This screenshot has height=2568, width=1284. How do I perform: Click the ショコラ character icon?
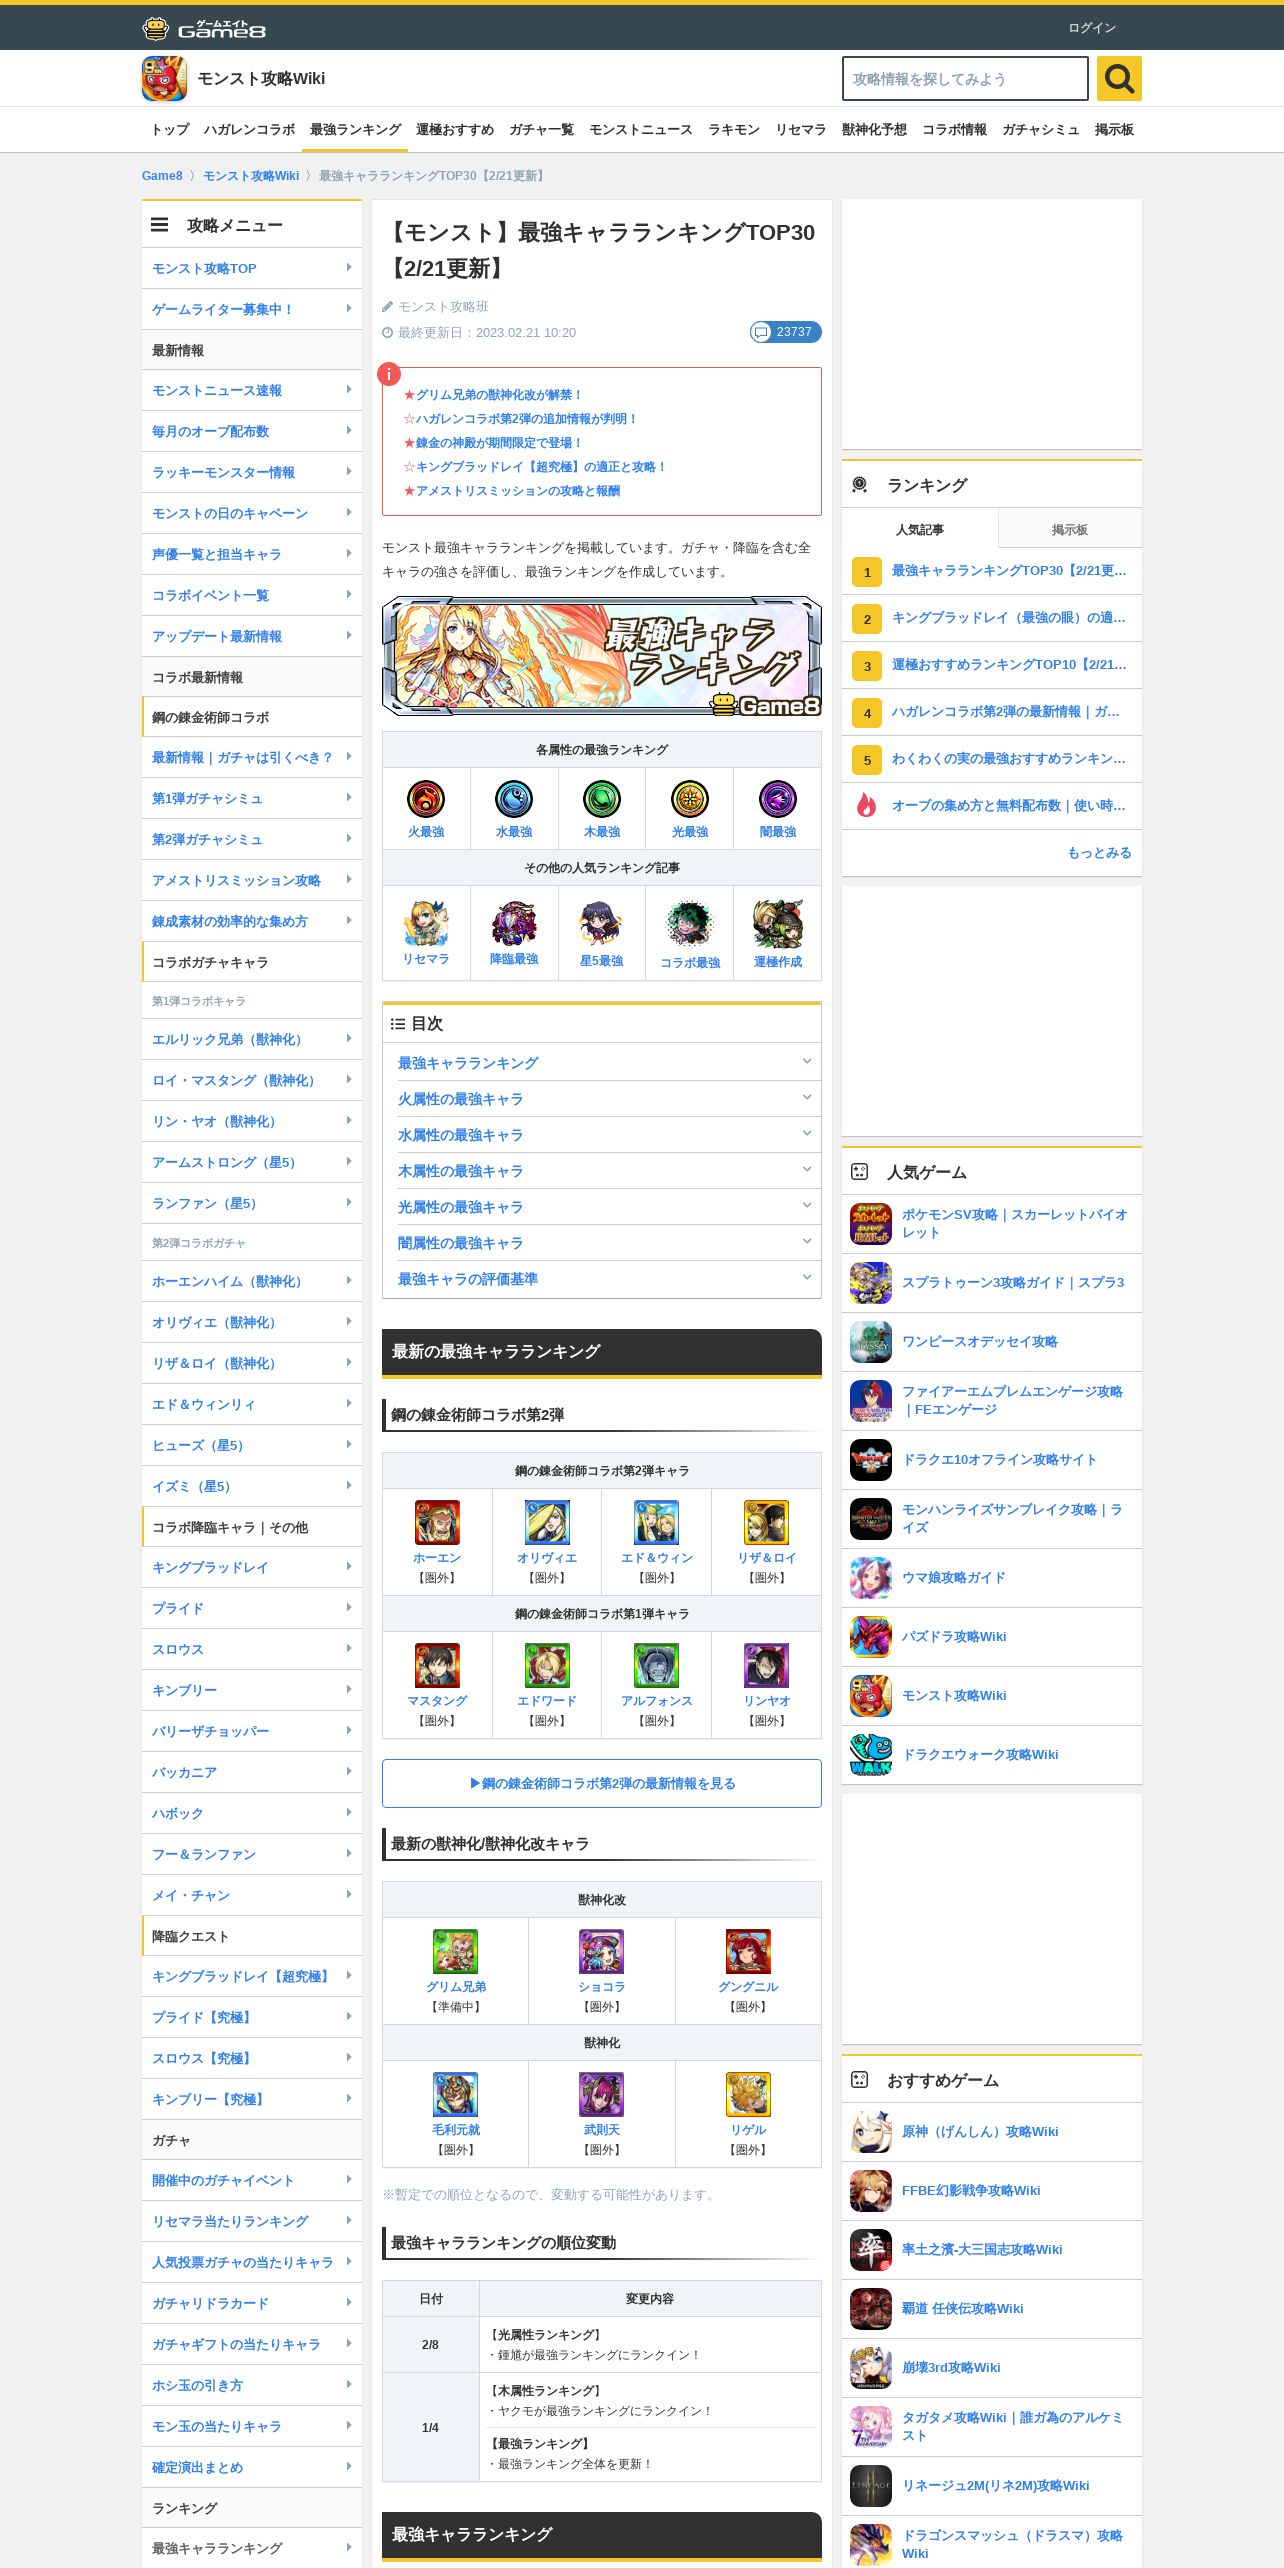click(x=602, y=1951)
